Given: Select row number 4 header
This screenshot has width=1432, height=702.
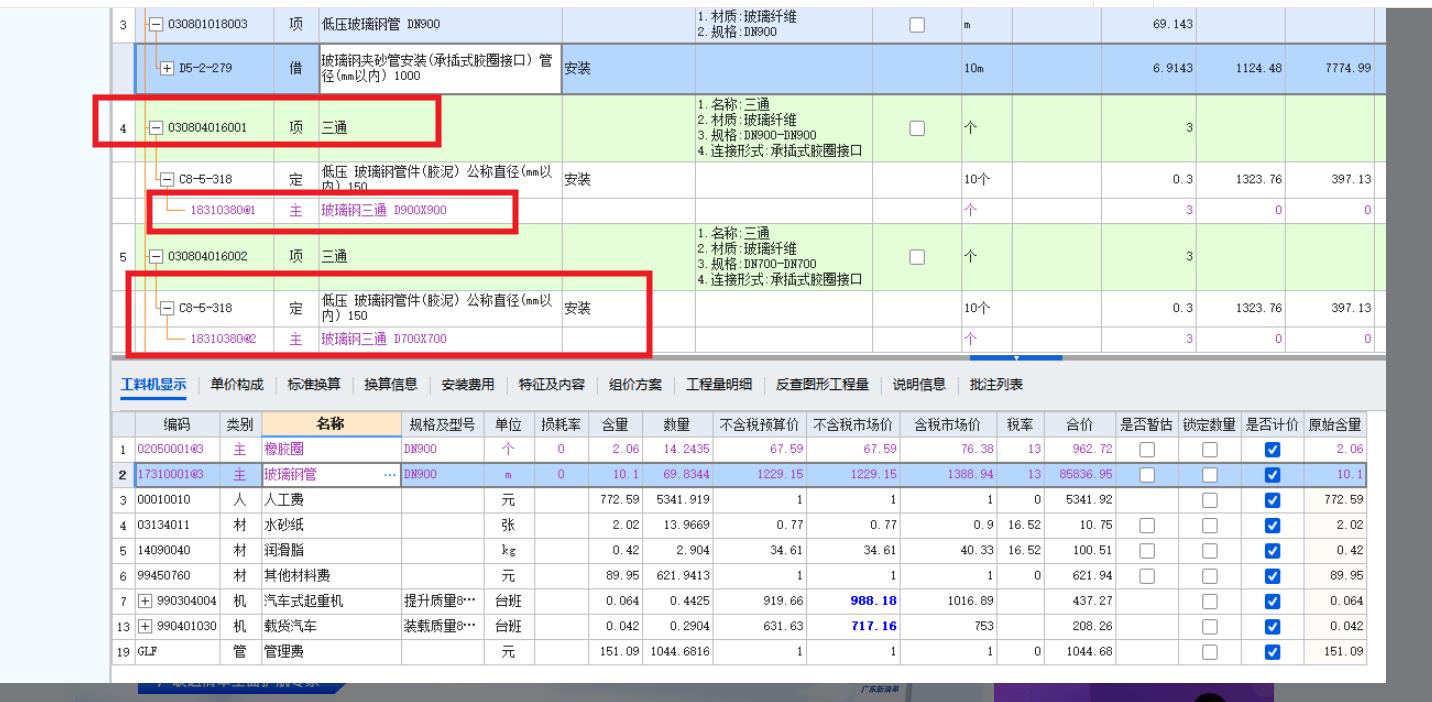Looking at the screenshot, I should point(121,128).
